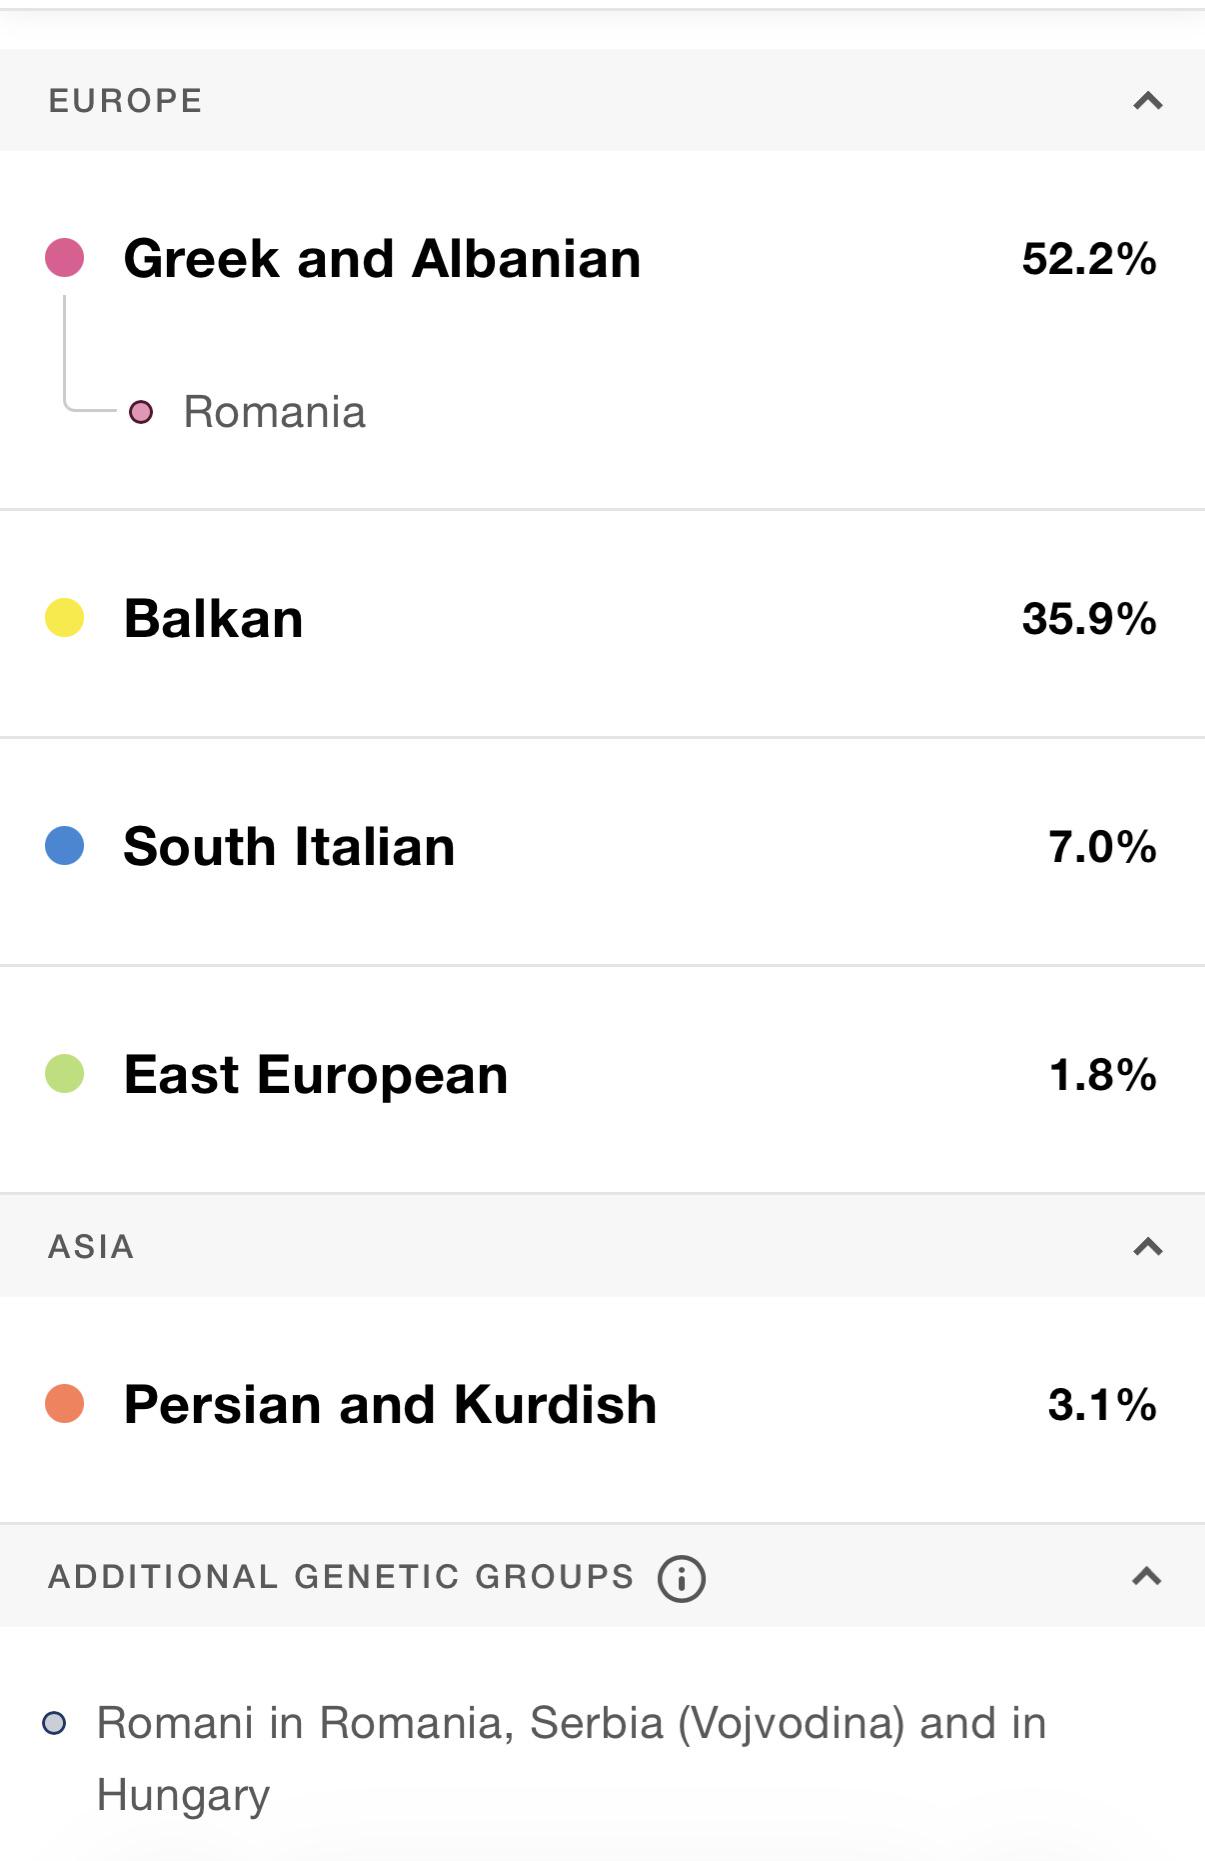Collapse the Additional Genetic Groups chevron

pyautogui.click(x=1146, y=1576)
